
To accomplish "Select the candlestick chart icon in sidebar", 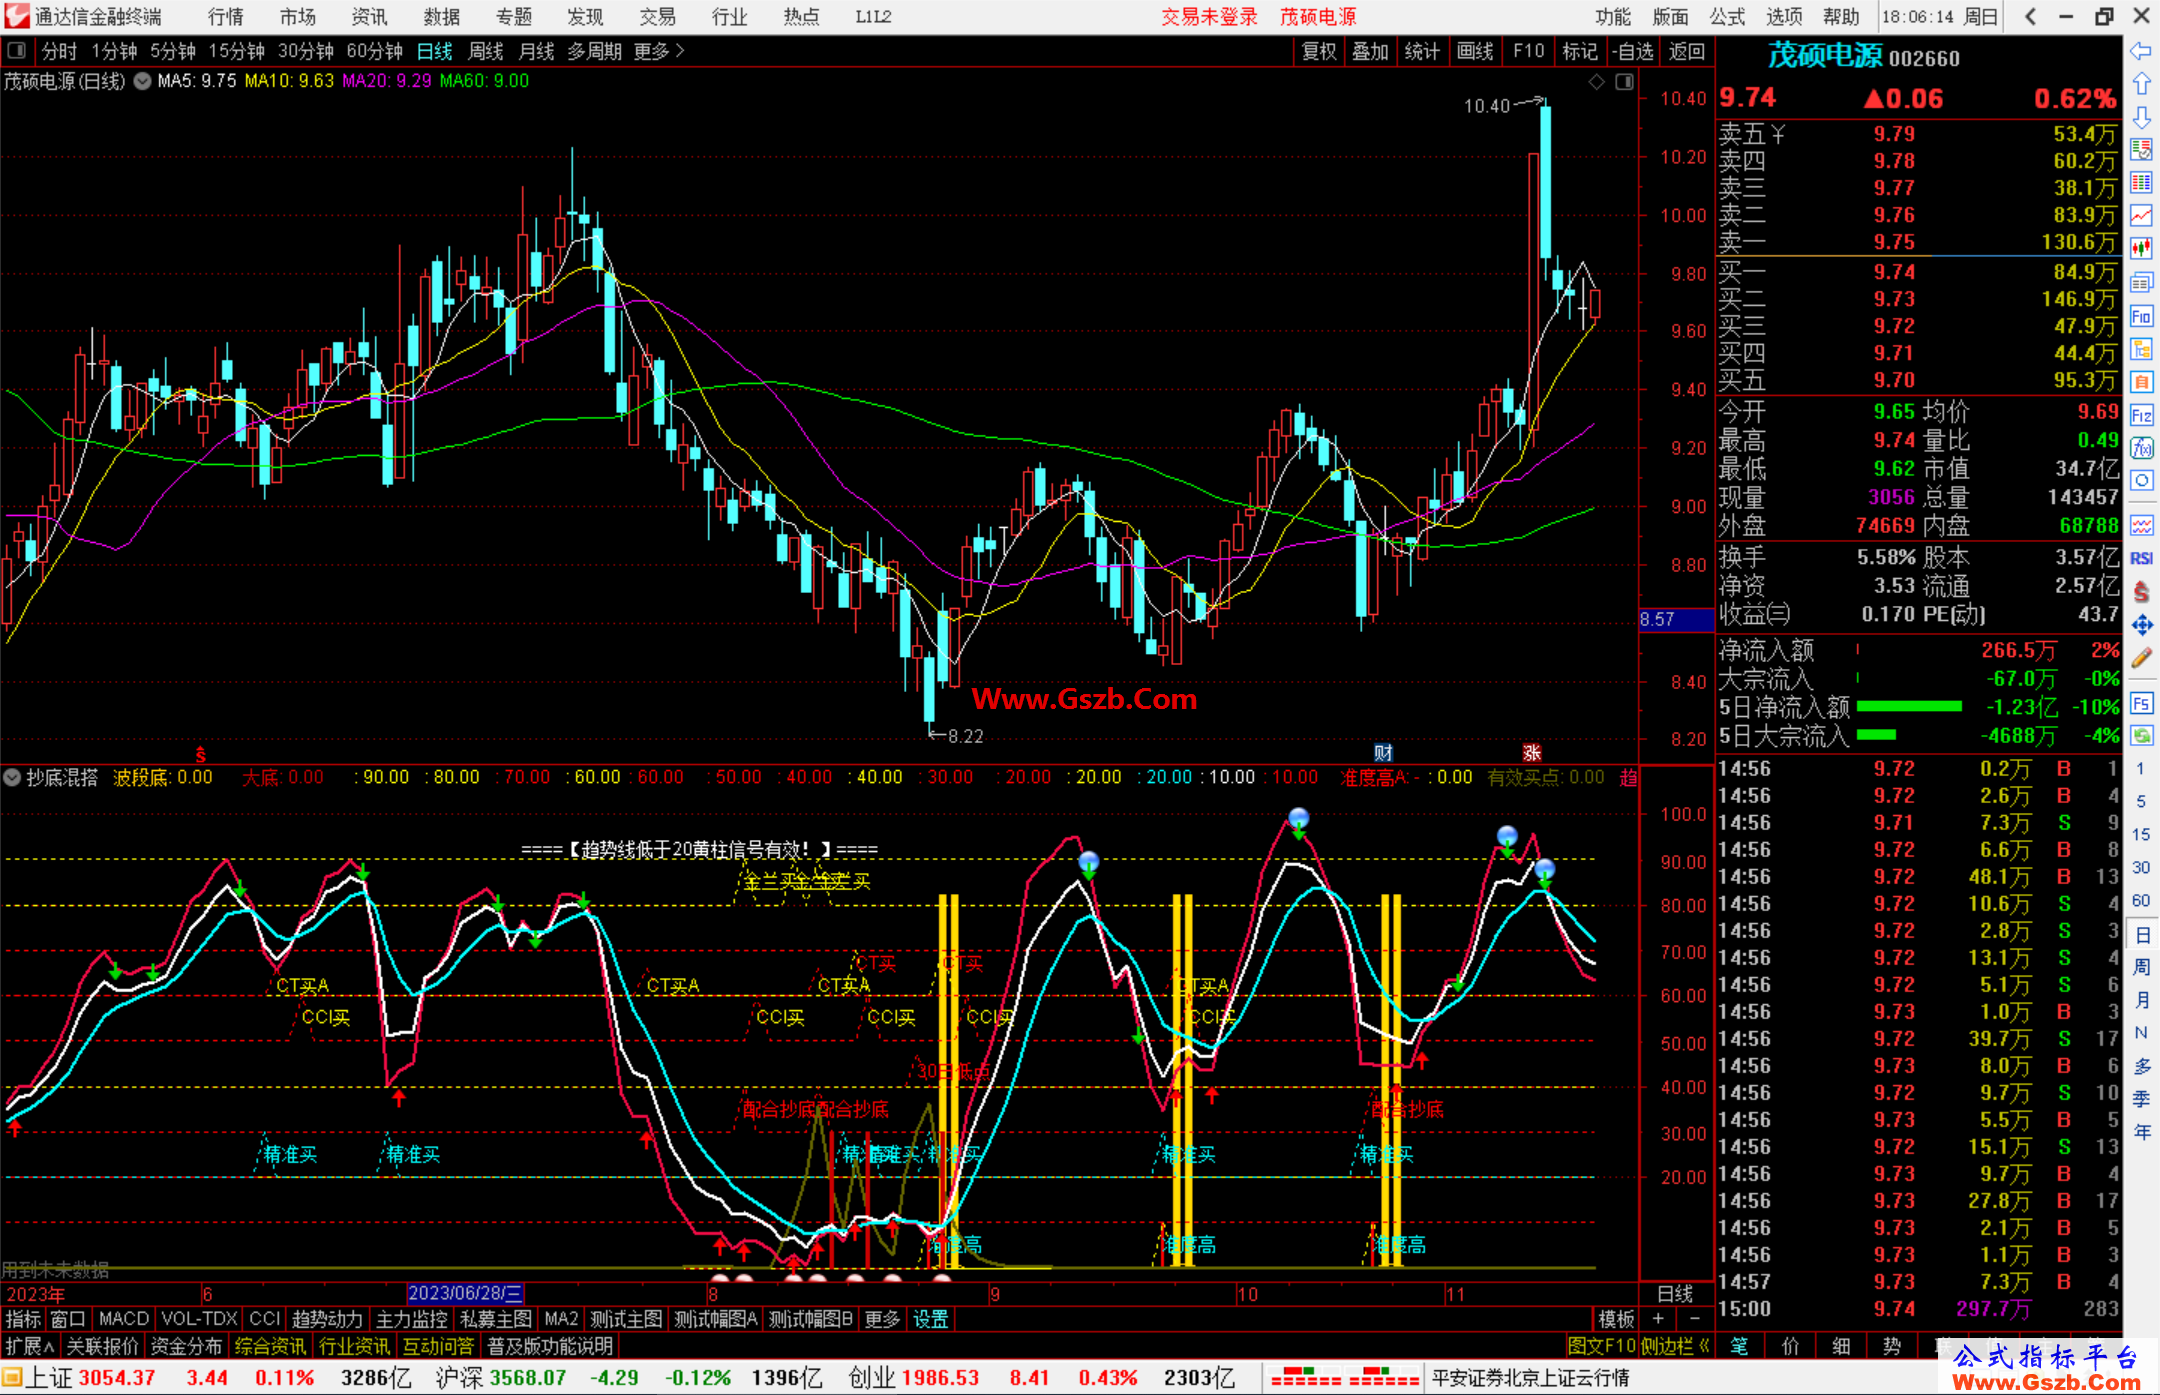I will pyautogui.click(x=2141, y=249).
